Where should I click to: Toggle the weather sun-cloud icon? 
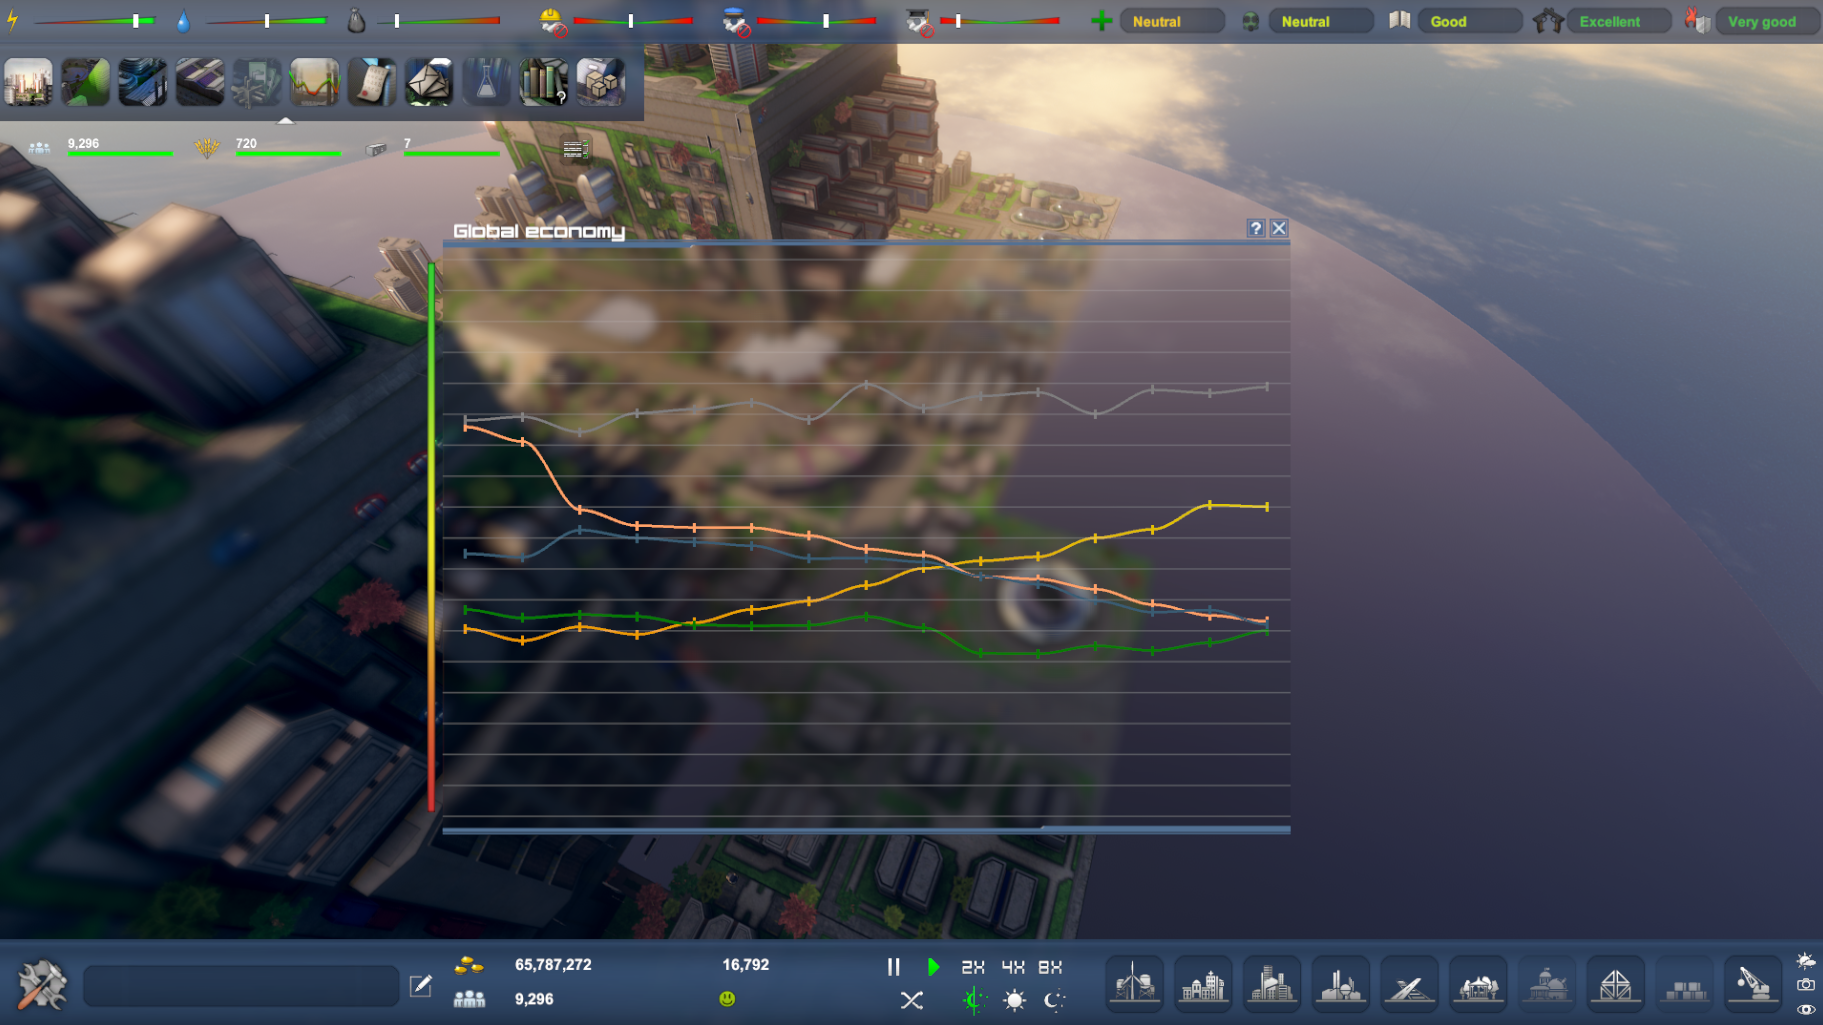(x=1806, y=961)
